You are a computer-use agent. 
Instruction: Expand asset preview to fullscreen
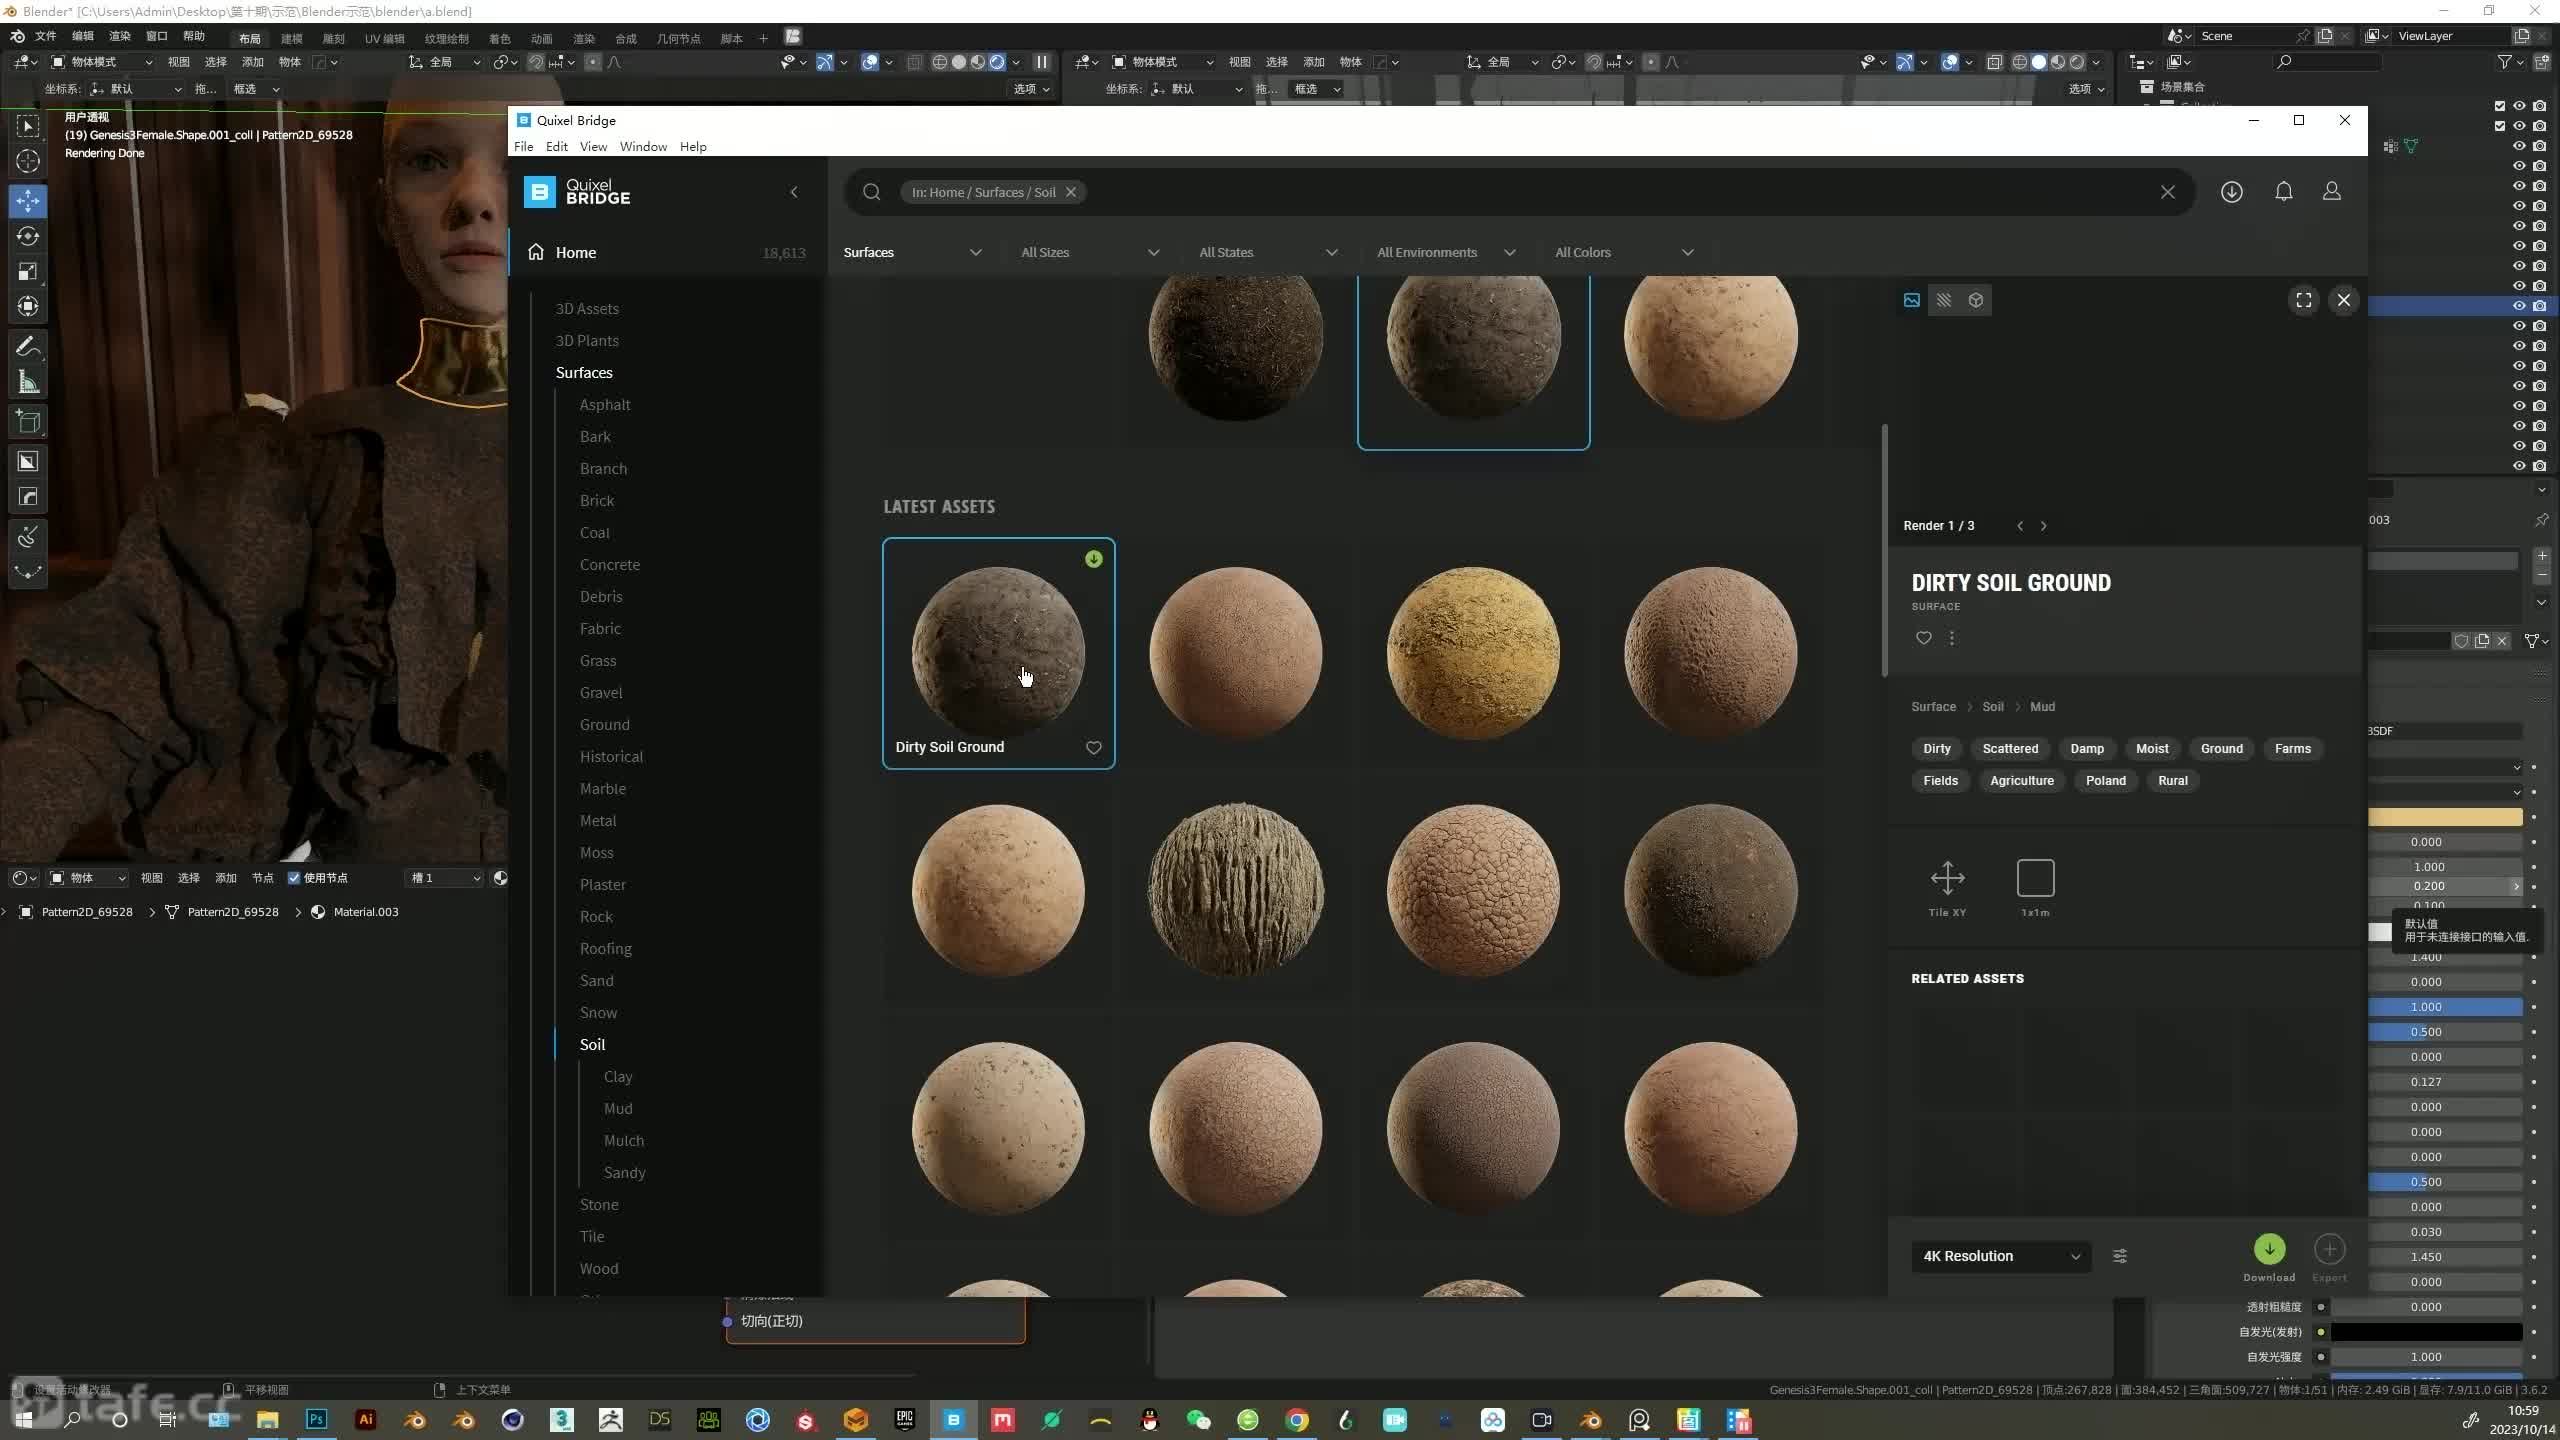[2304, 300]
